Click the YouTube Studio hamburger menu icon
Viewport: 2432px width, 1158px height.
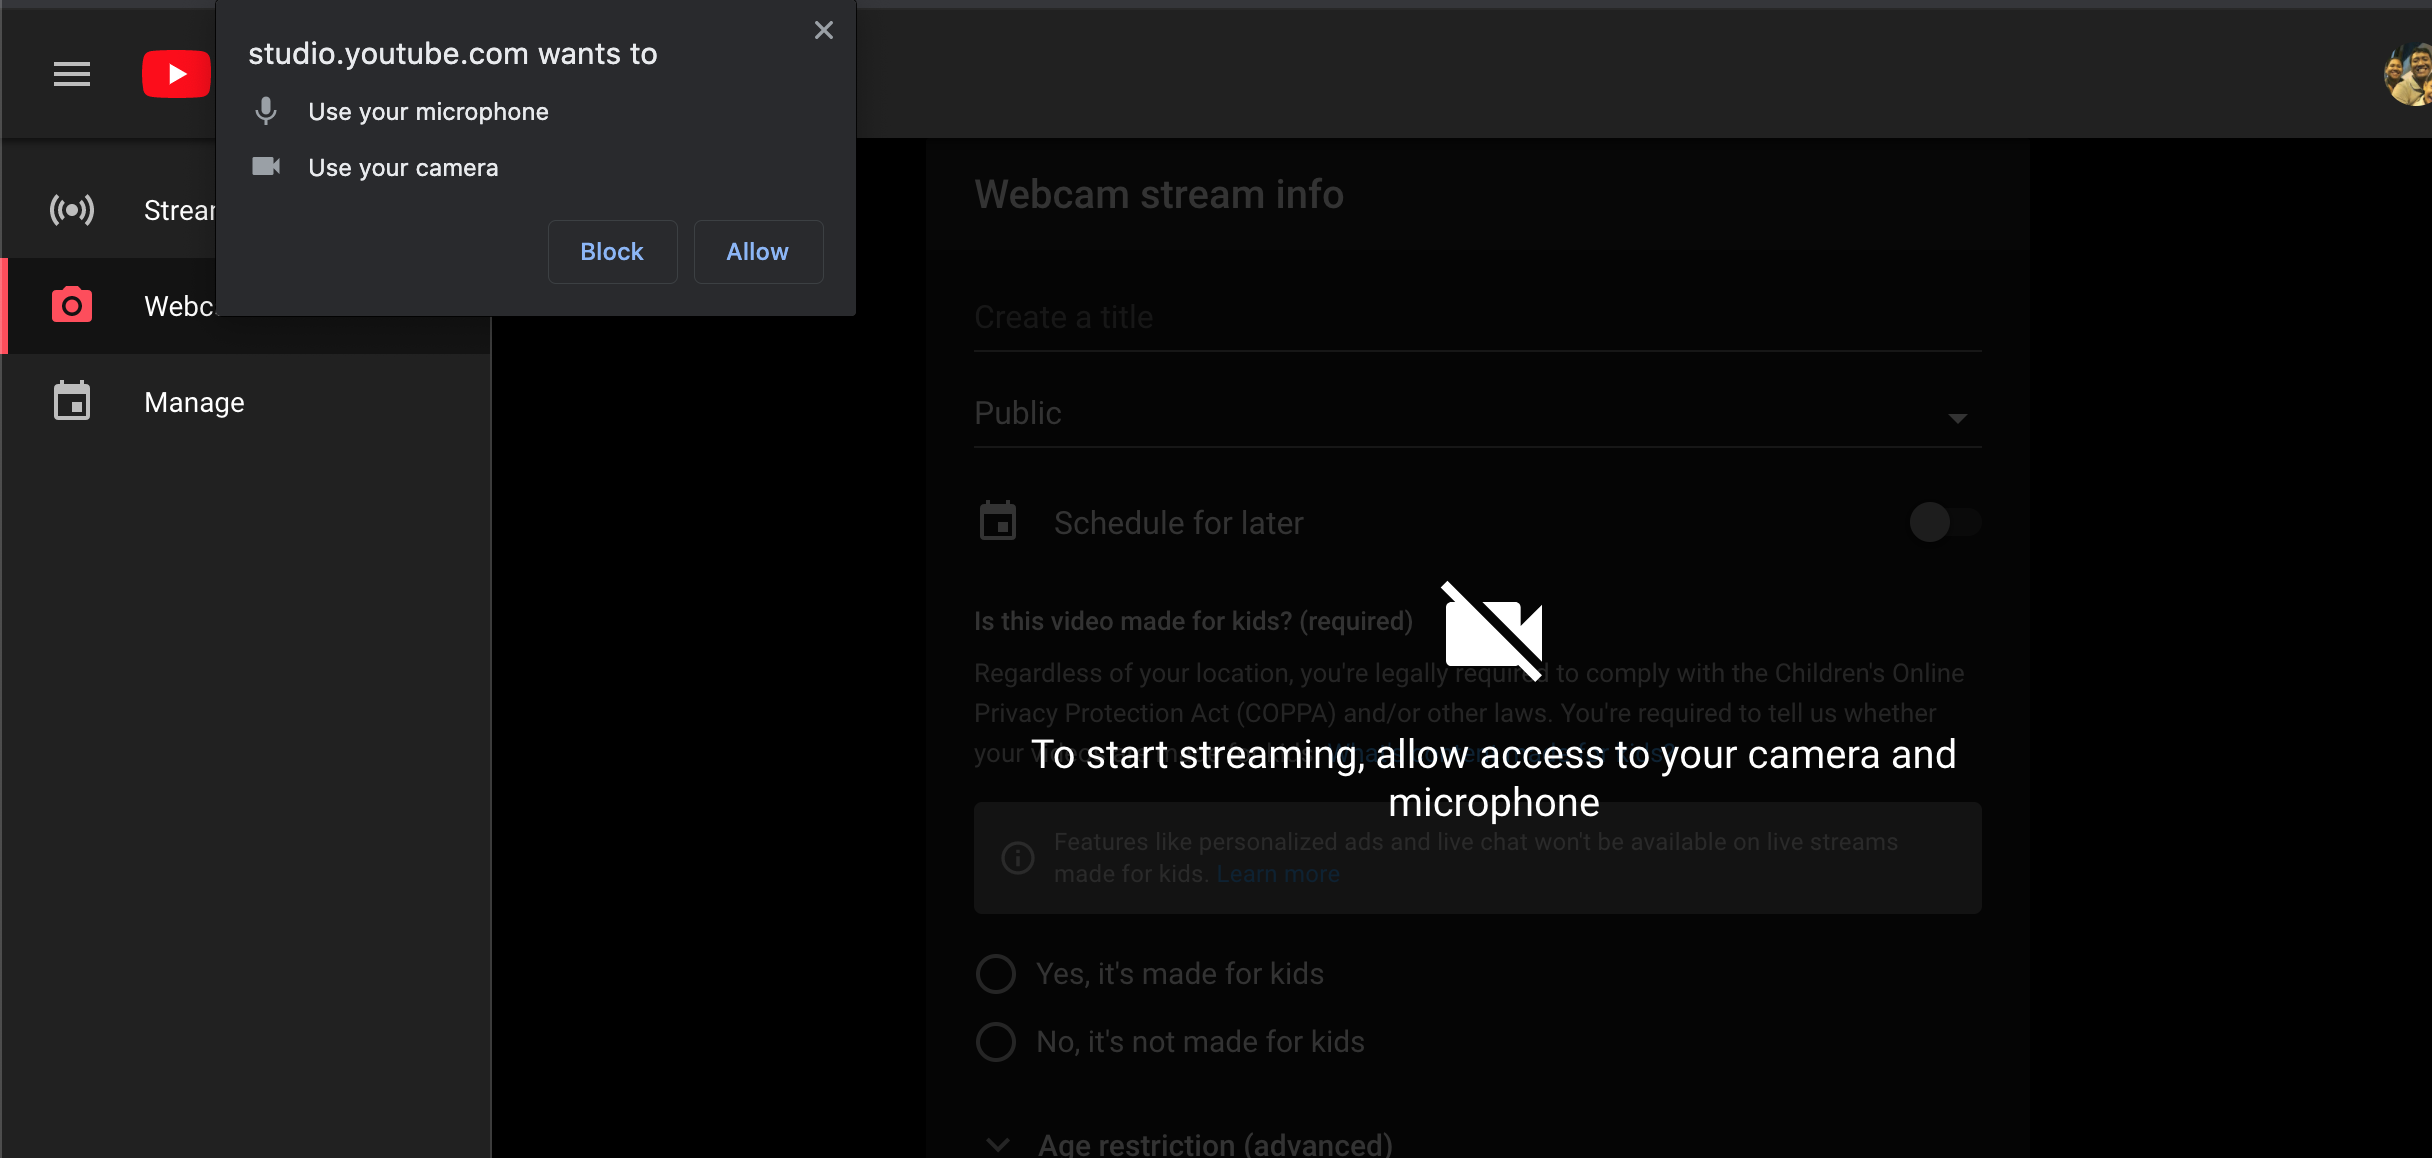pos(70,73)
